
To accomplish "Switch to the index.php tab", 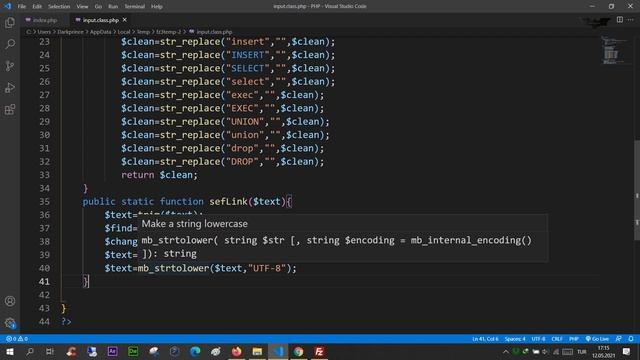I will point(44,20).
